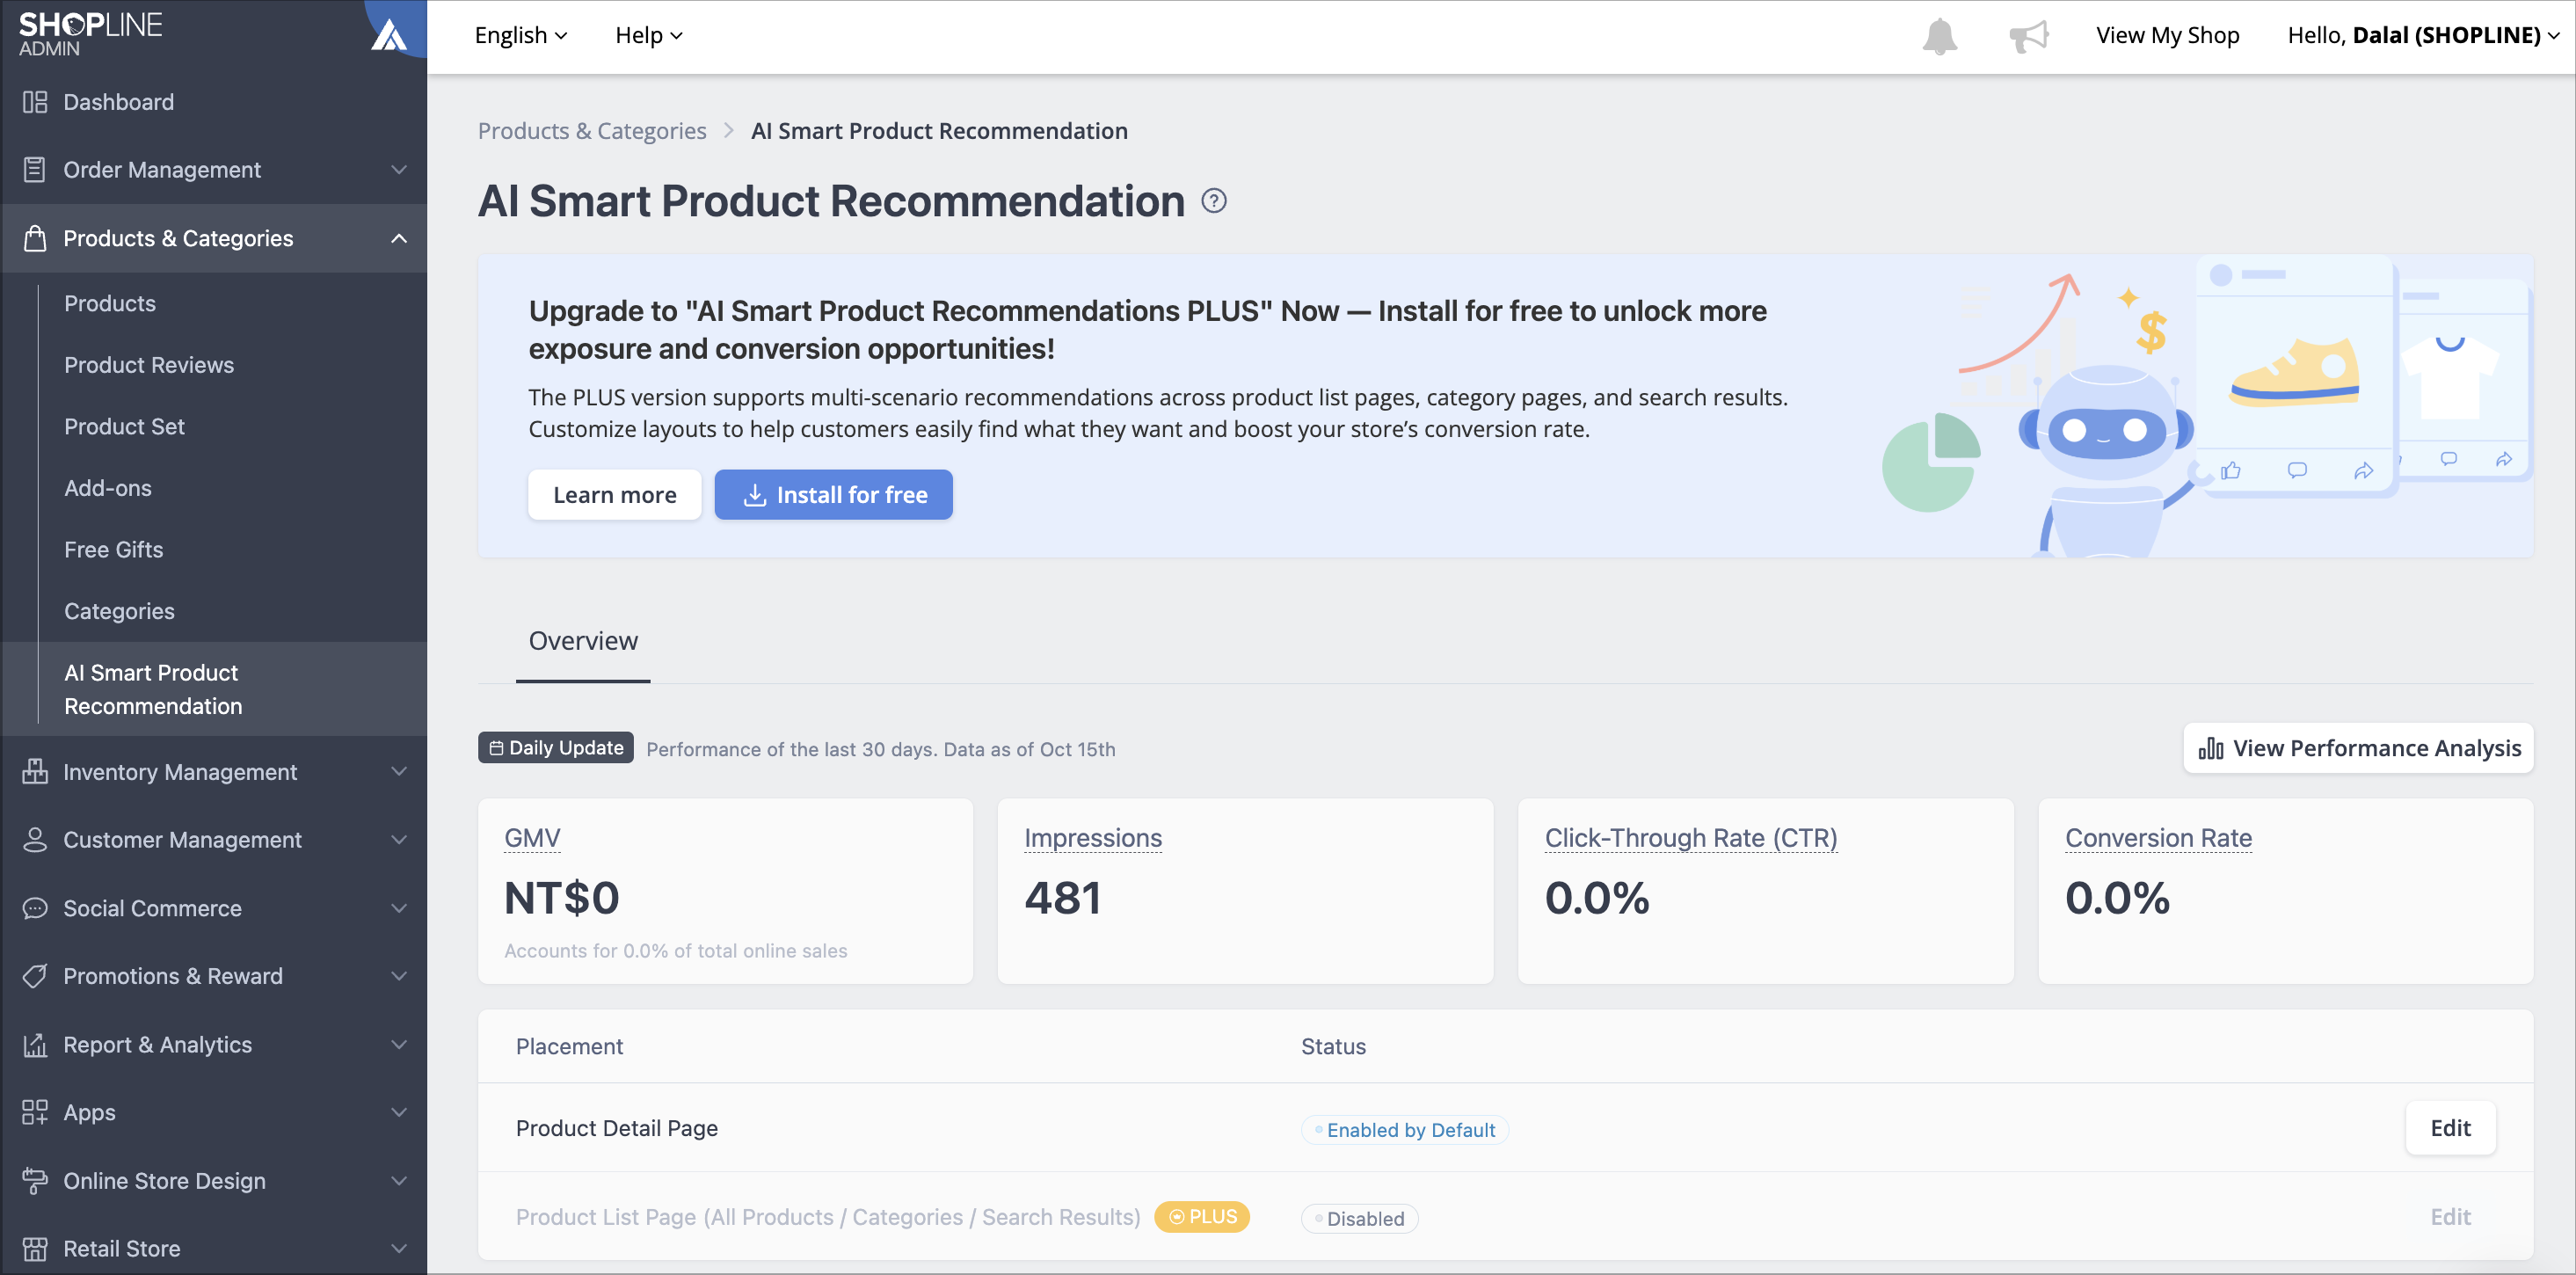
Task: Click the Dashboard sidebar icon
Action: click(x=35, y=102)
